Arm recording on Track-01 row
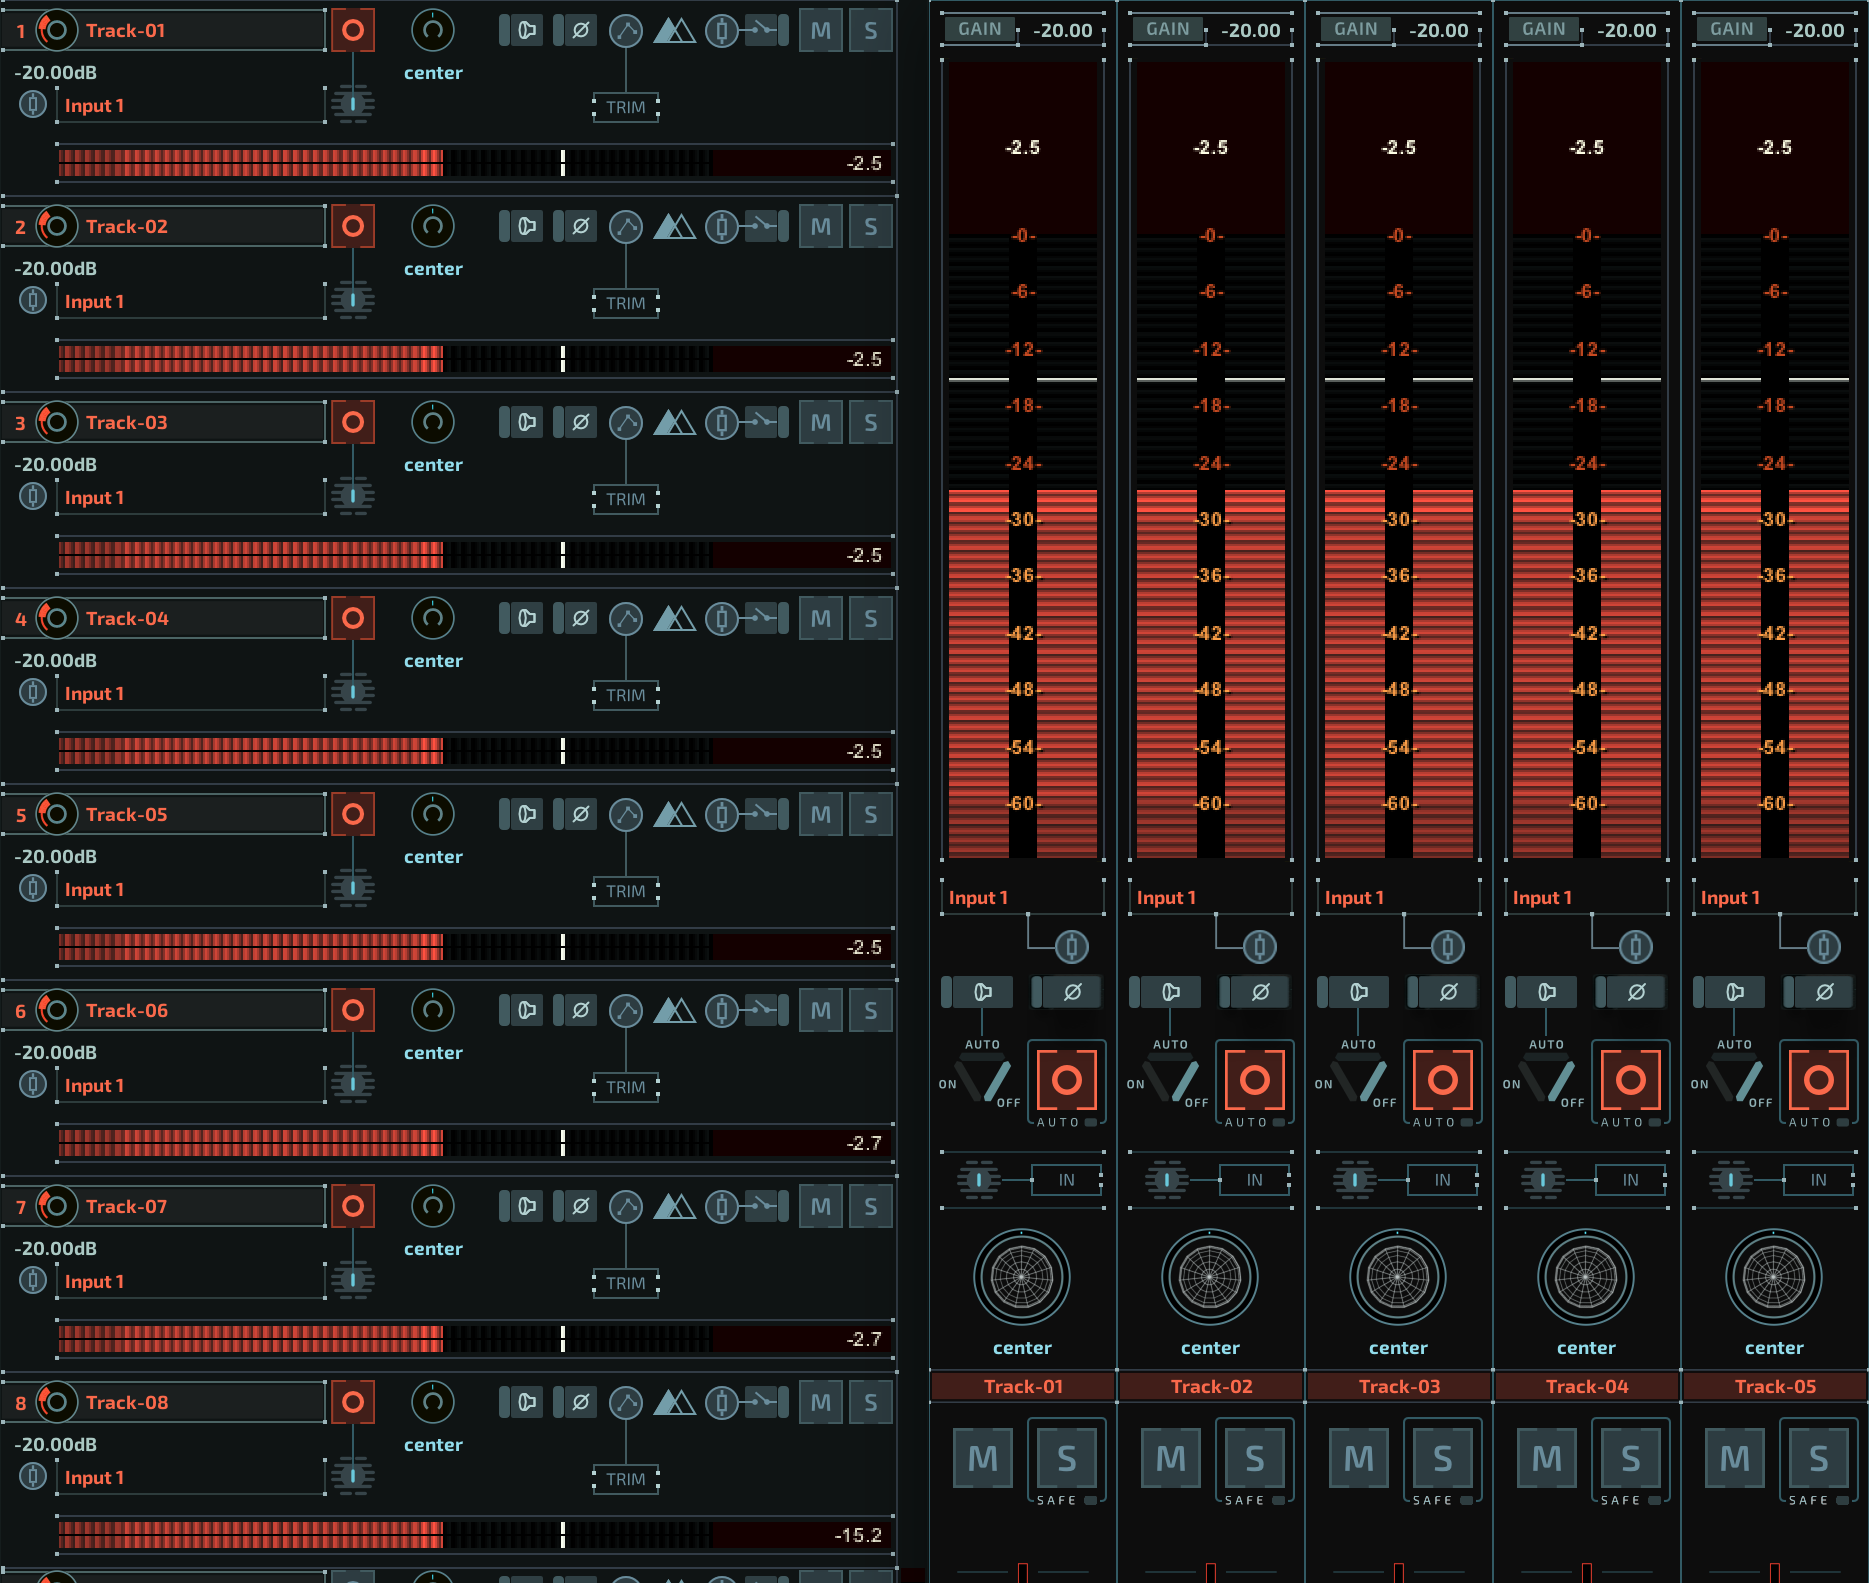The image size is (1869, 1583). tap(353, 30)
